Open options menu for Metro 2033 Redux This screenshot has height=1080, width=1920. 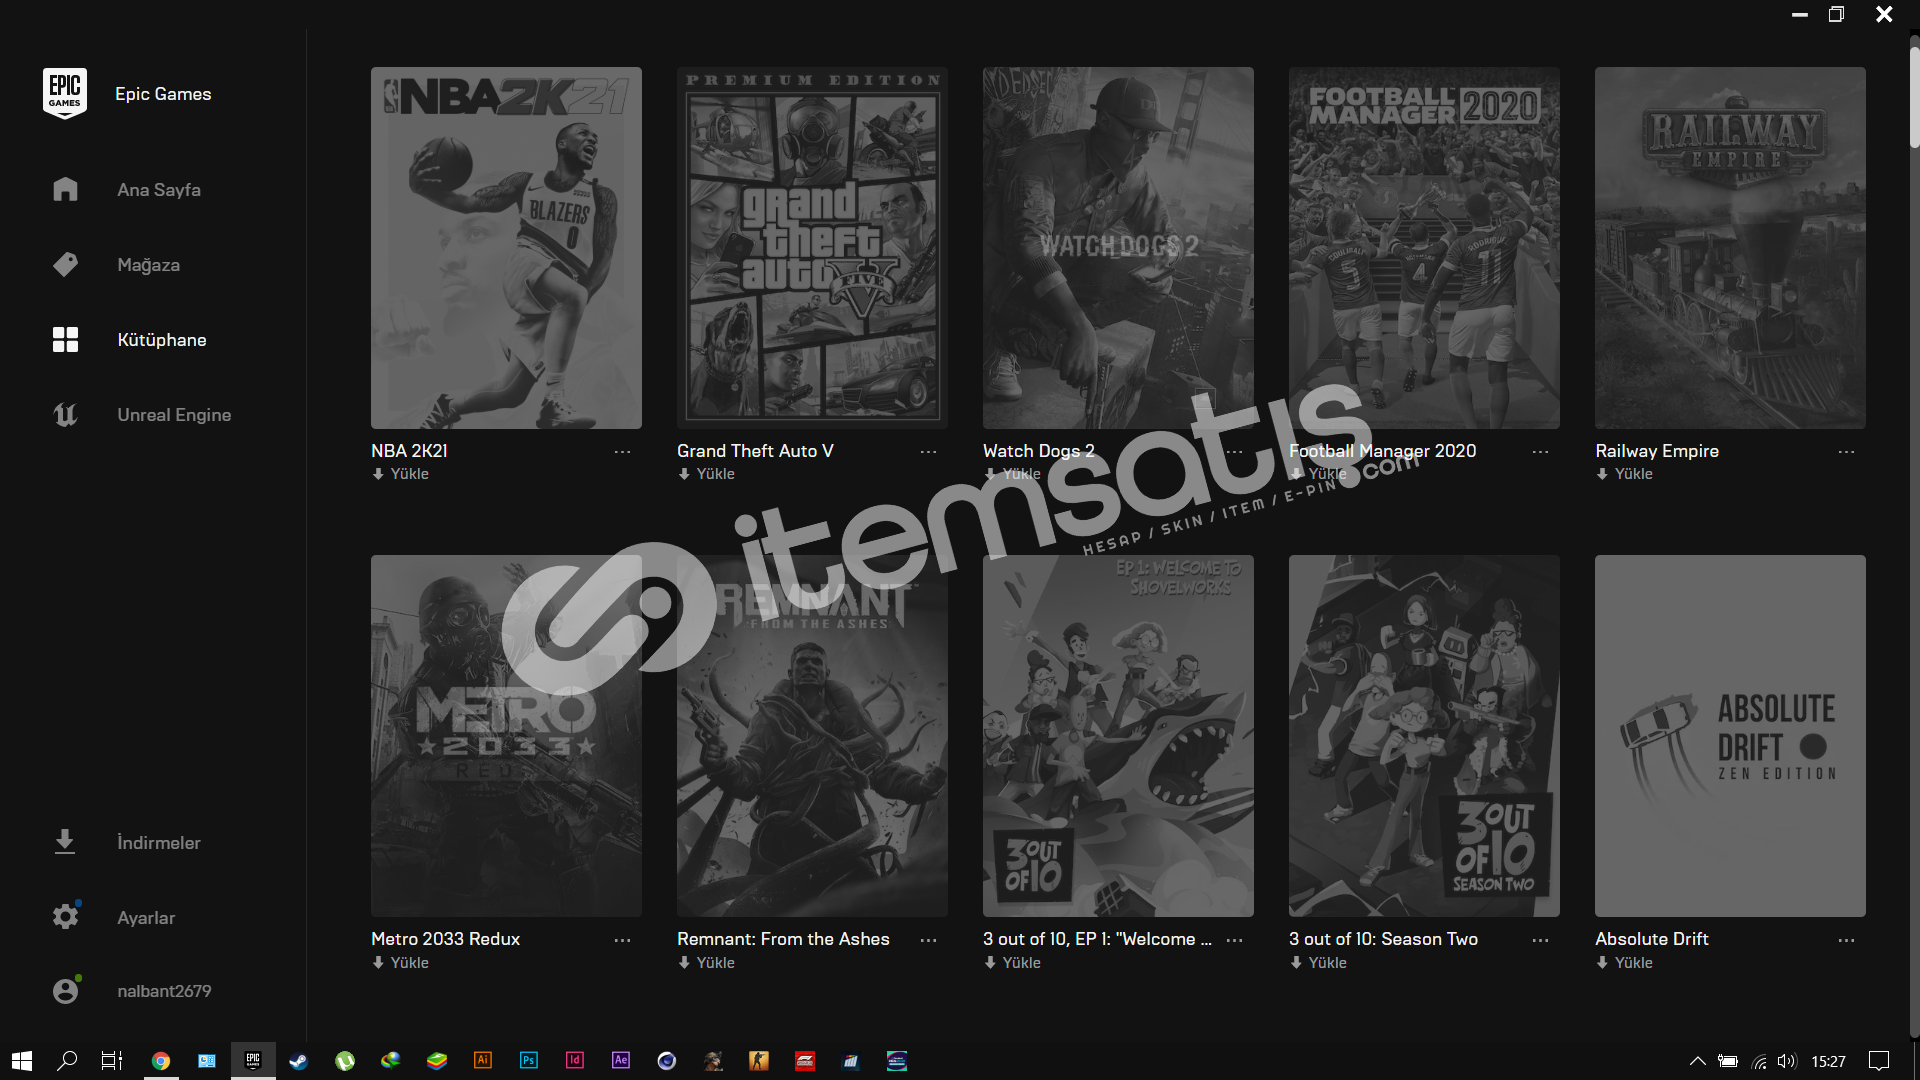(x=622, y=939)
